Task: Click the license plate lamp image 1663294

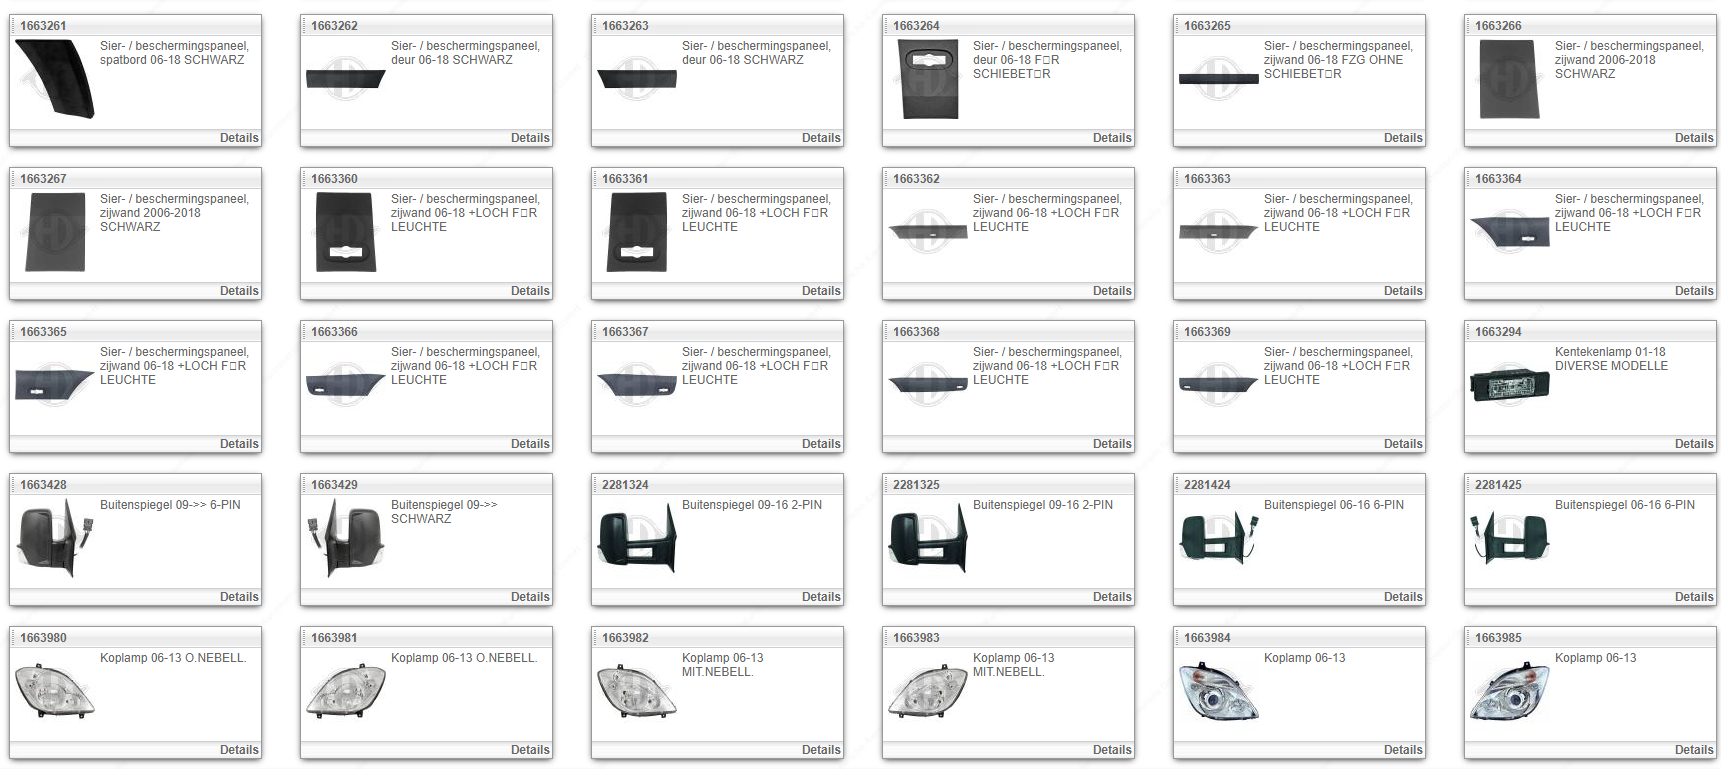Action: (1510, 385)
